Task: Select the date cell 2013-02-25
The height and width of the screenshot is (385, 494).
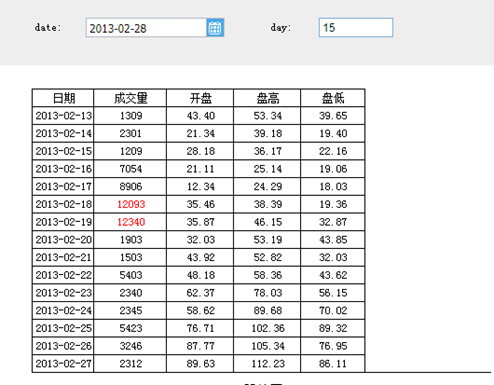Action: [x=63, y=328]
